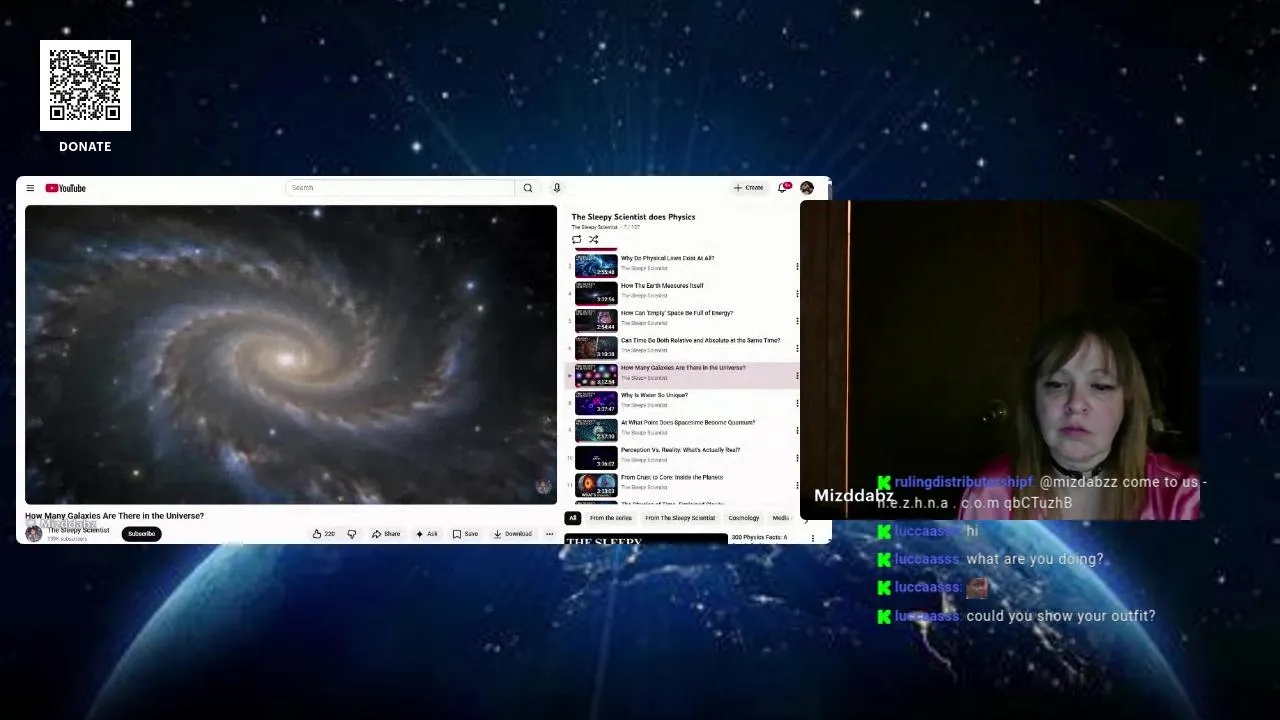Share the video
The image size is (1280, 720).
coord(386,534)
